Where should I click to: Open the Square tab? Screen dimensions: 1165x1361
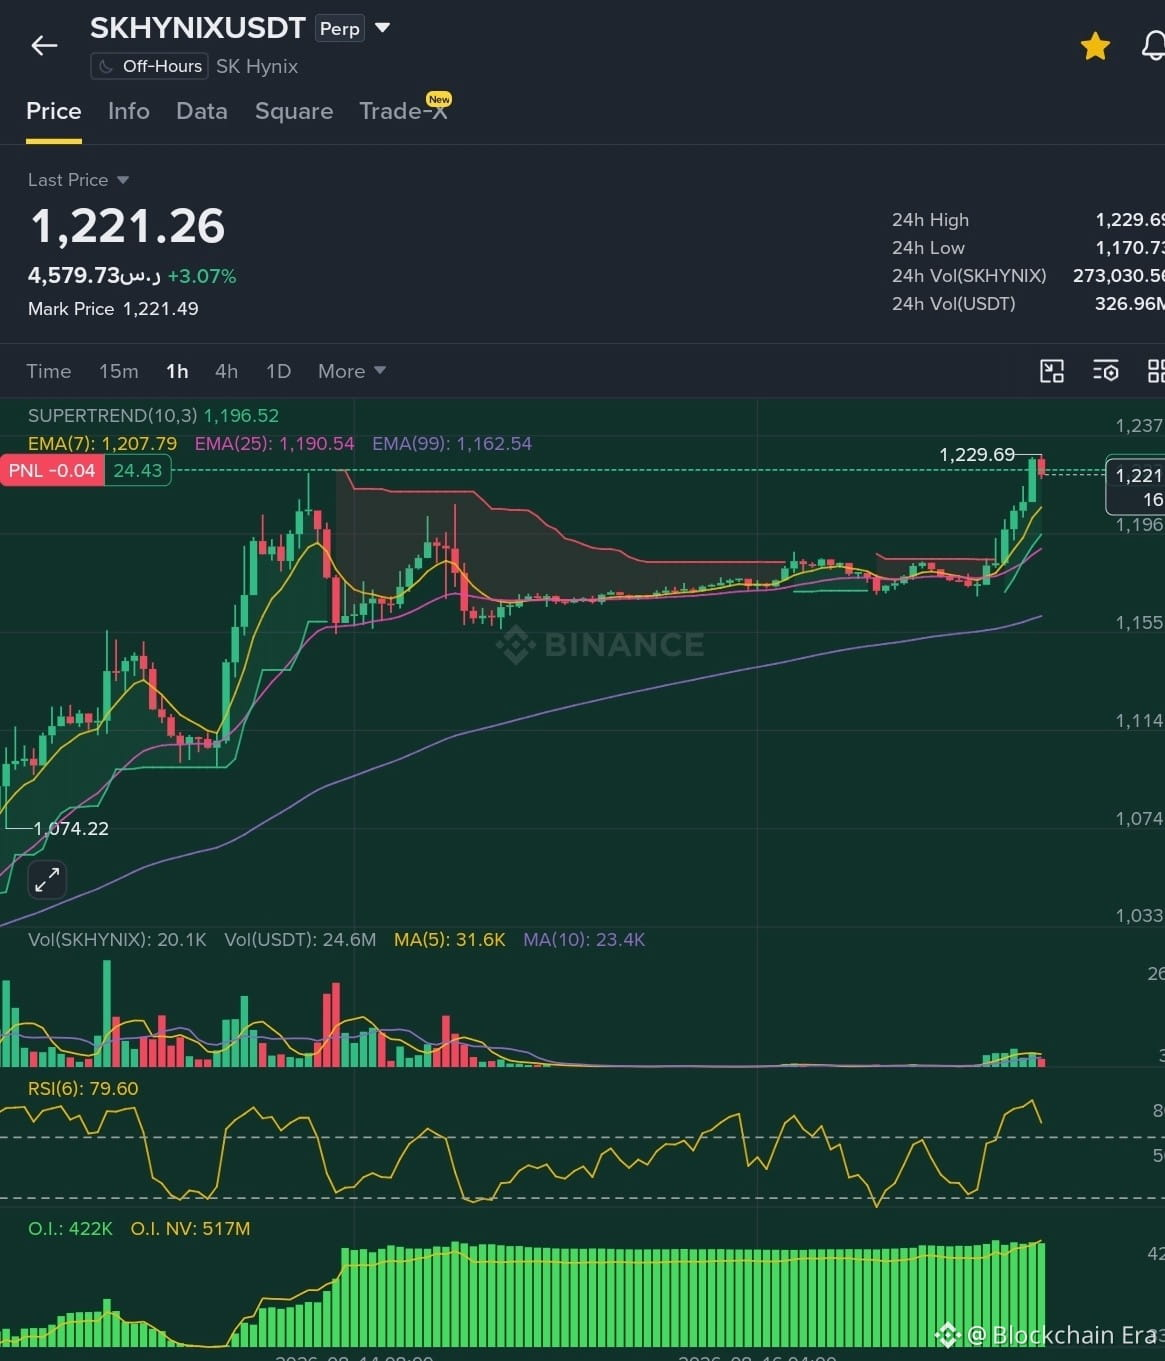[x=294, y=111]
